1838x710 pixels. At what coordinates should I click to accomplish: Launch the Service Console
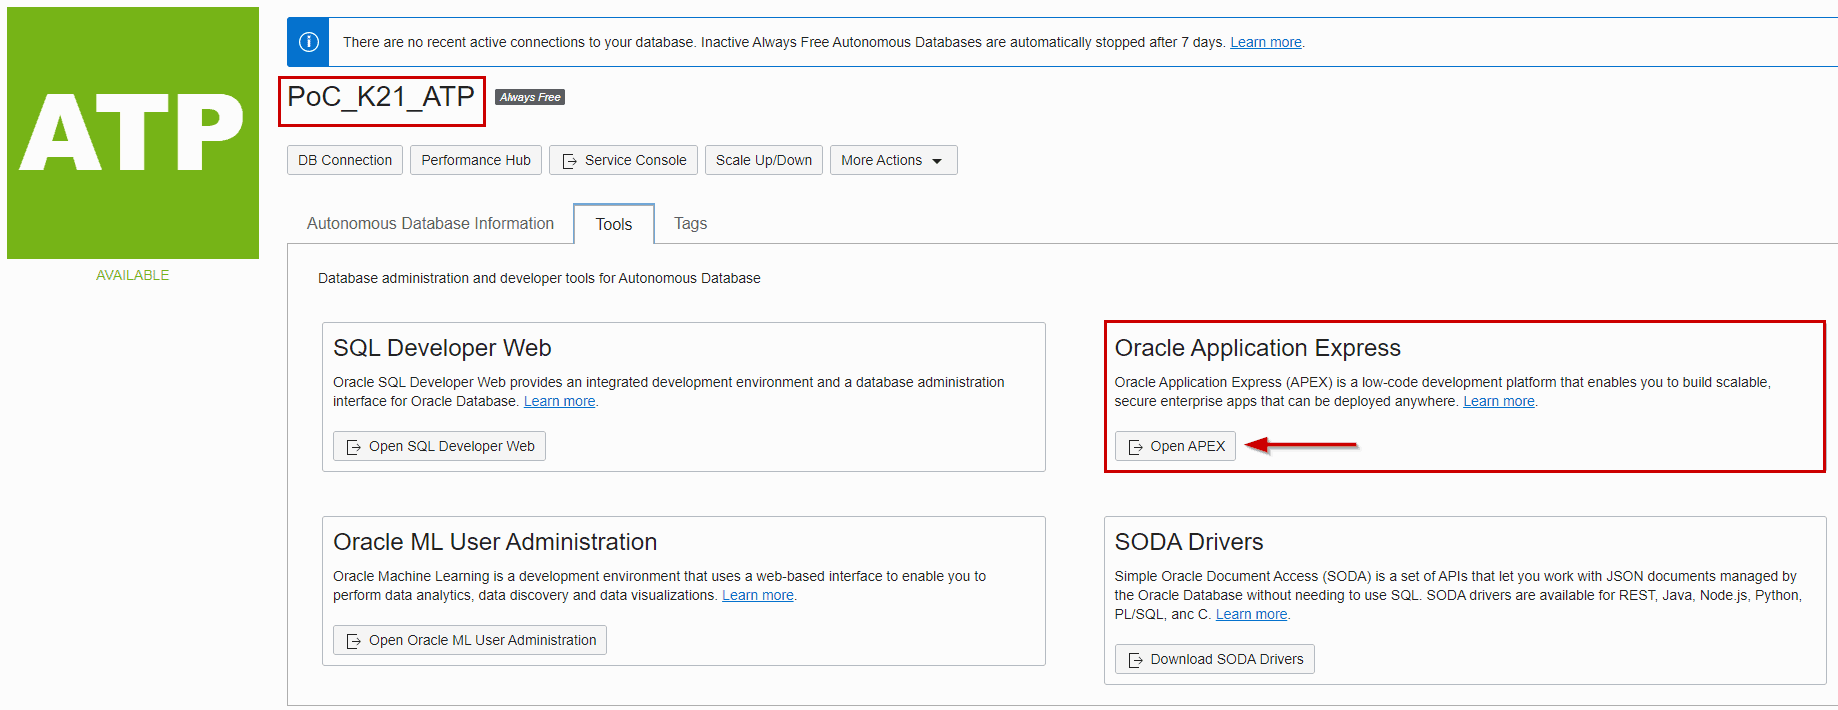tap(623, 160)
